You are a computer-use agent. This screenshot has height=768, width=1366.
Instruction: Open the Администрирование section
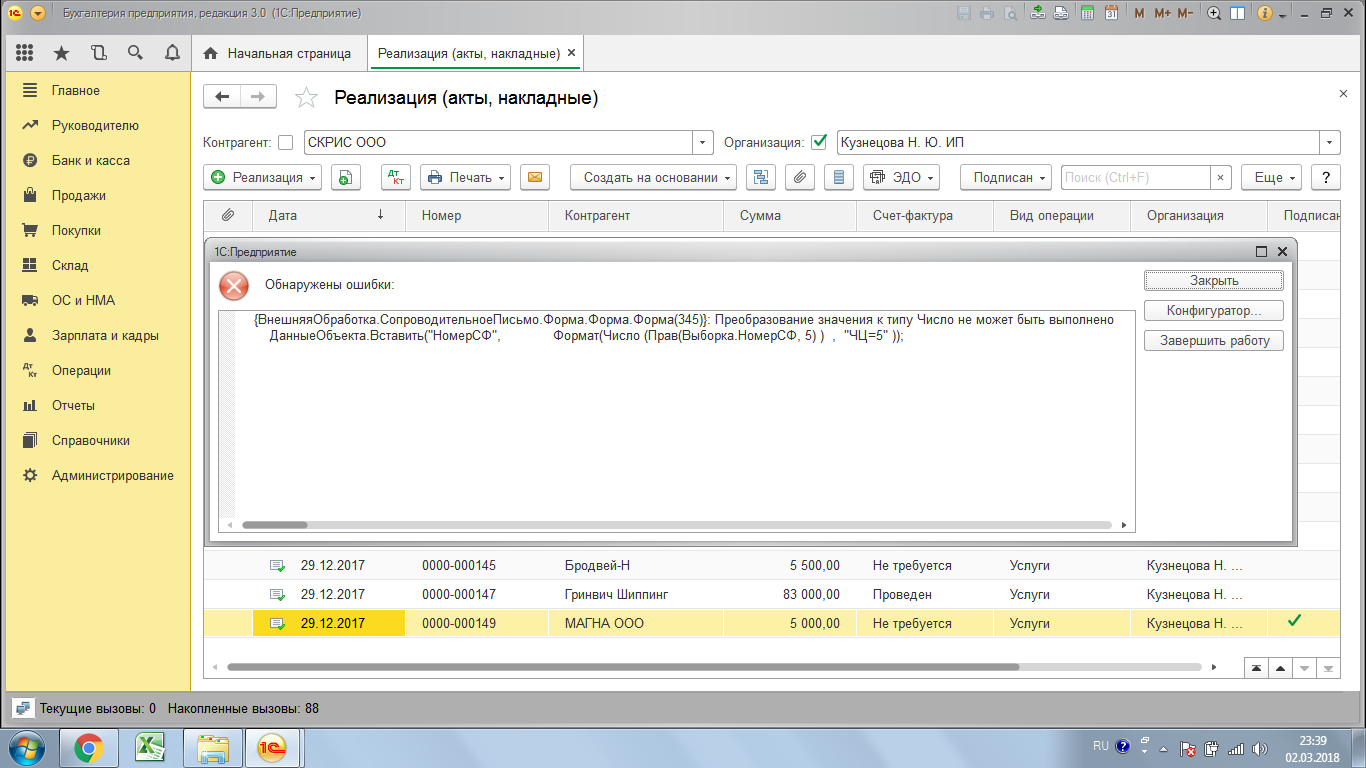click(113, 475)
